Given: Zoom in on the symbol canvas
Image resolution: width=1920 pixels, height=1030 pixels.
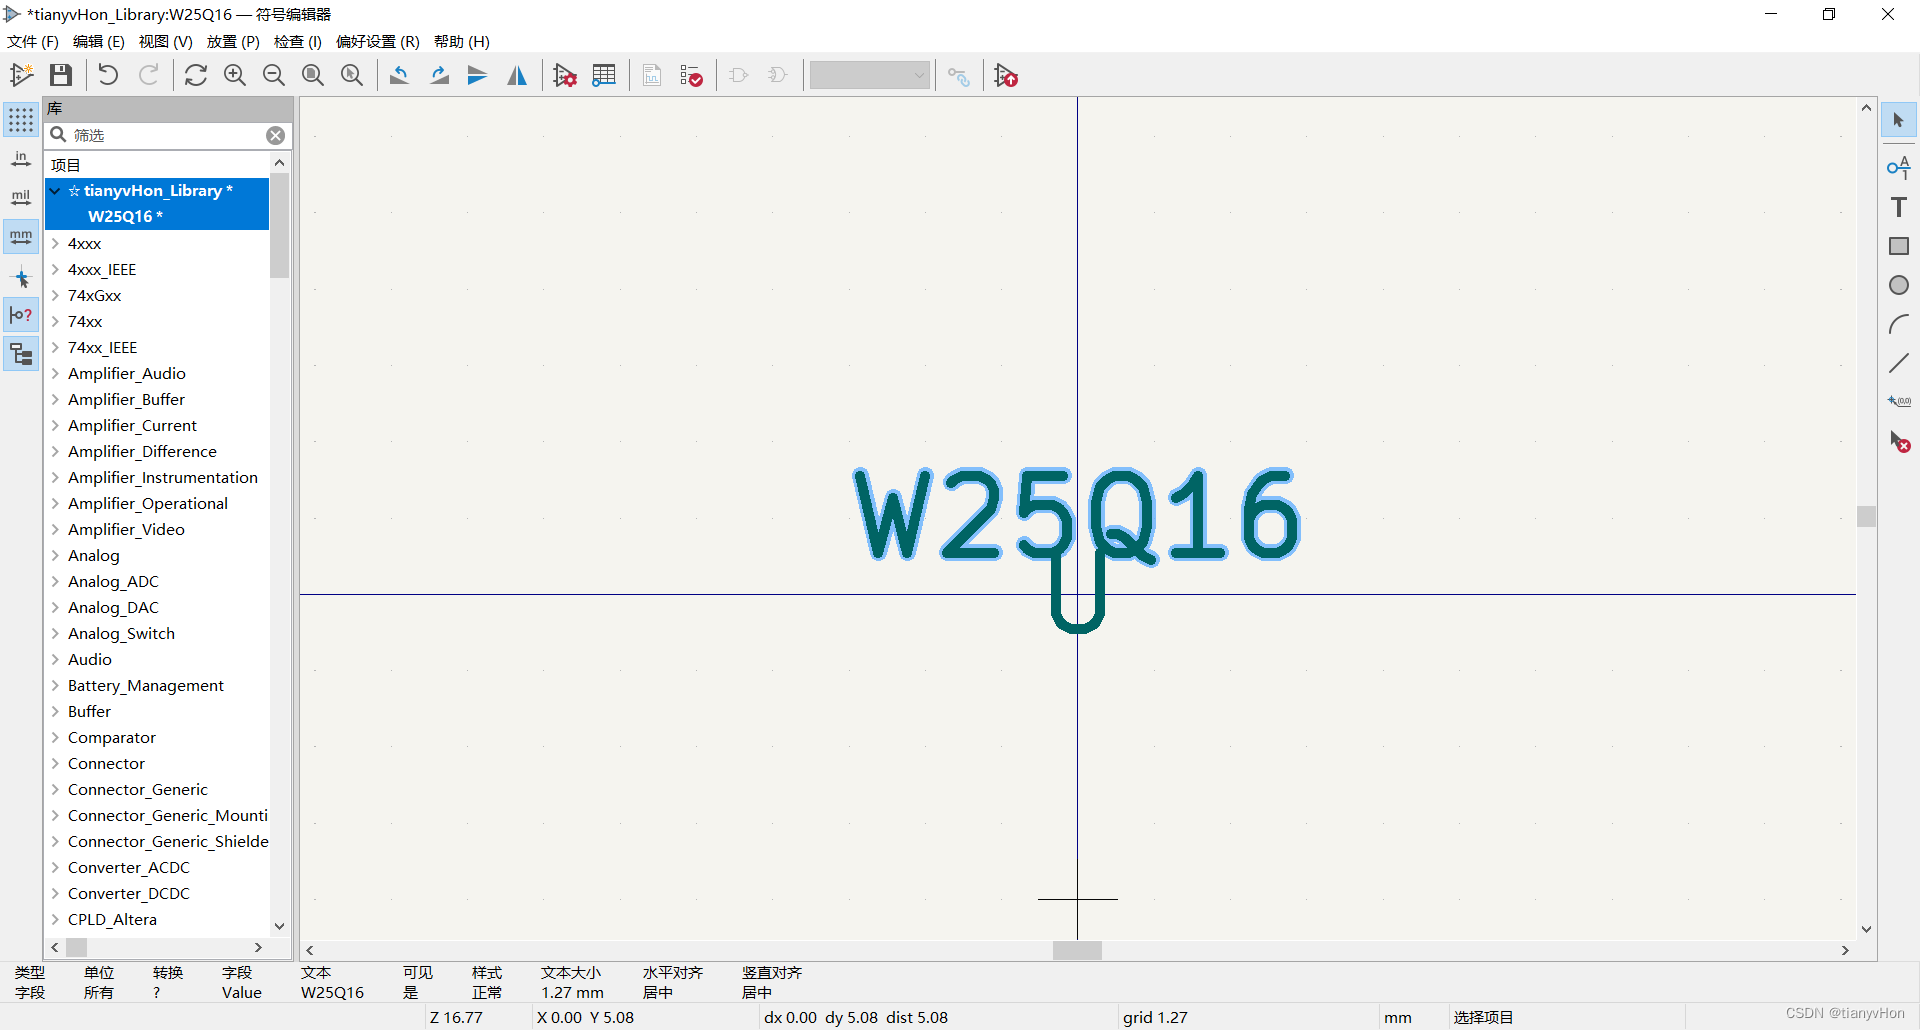Looking at the screenshot, I should tap(235, 75).
